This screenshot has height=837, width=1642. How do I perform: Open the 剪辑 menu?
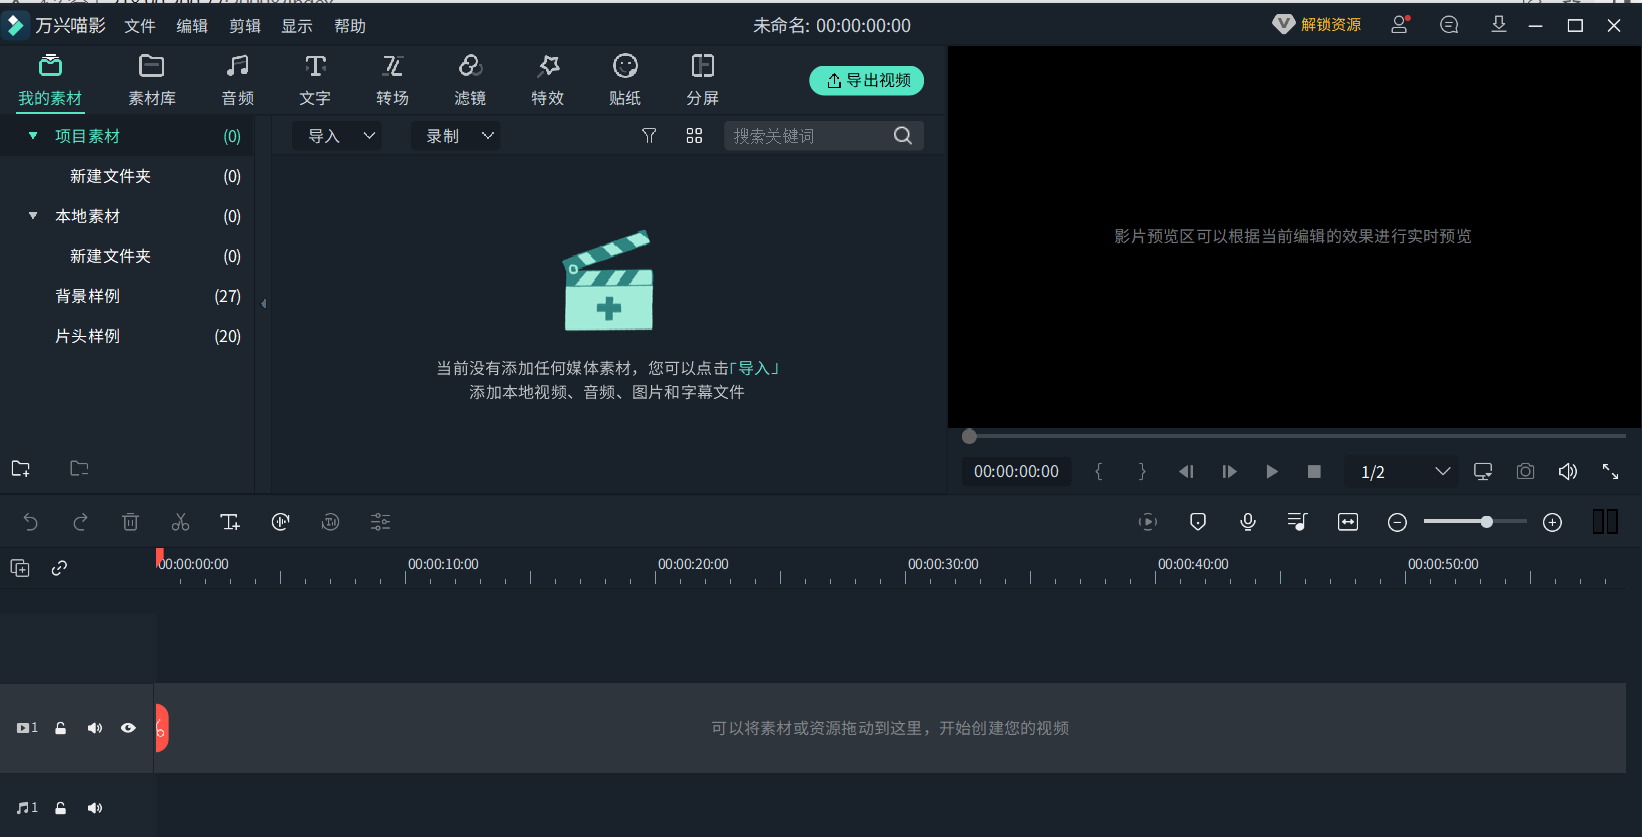244,26
